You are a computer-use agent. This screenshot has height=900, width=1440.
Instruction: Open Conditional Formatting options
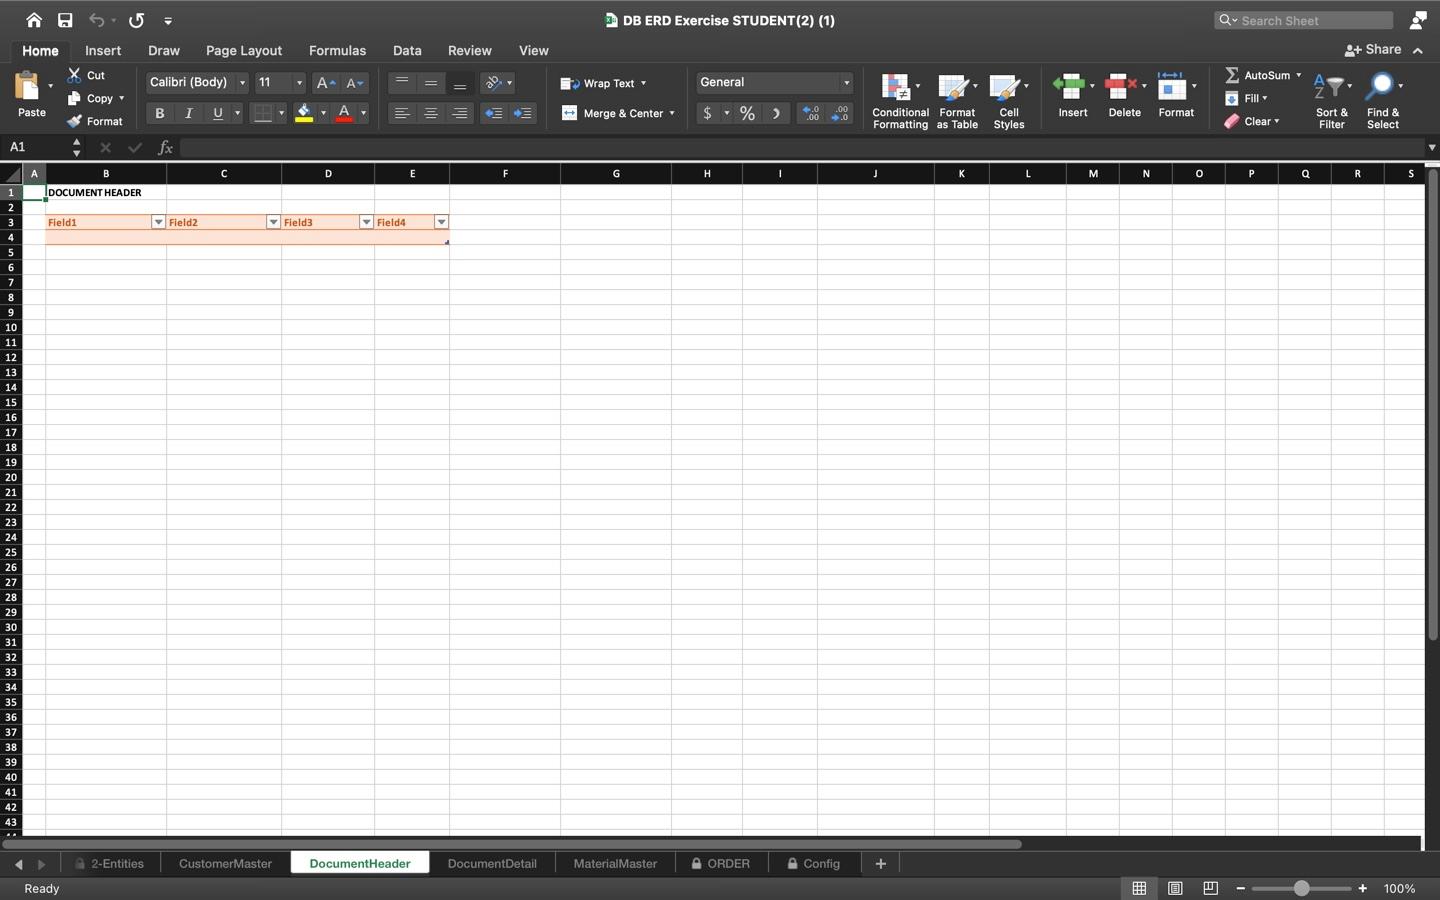pos(899,97)
